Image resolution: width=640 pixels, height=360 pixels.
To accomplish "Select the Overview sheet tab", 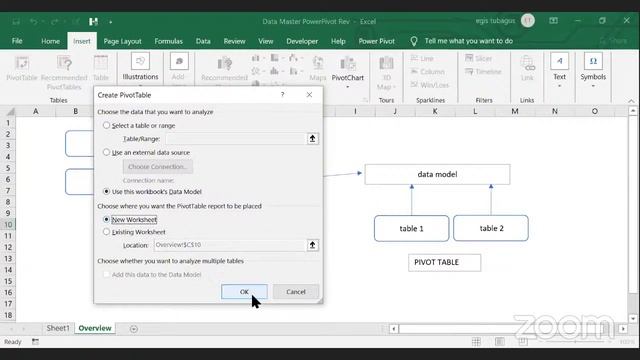I will pyautogui.click(x=95, y=328).
